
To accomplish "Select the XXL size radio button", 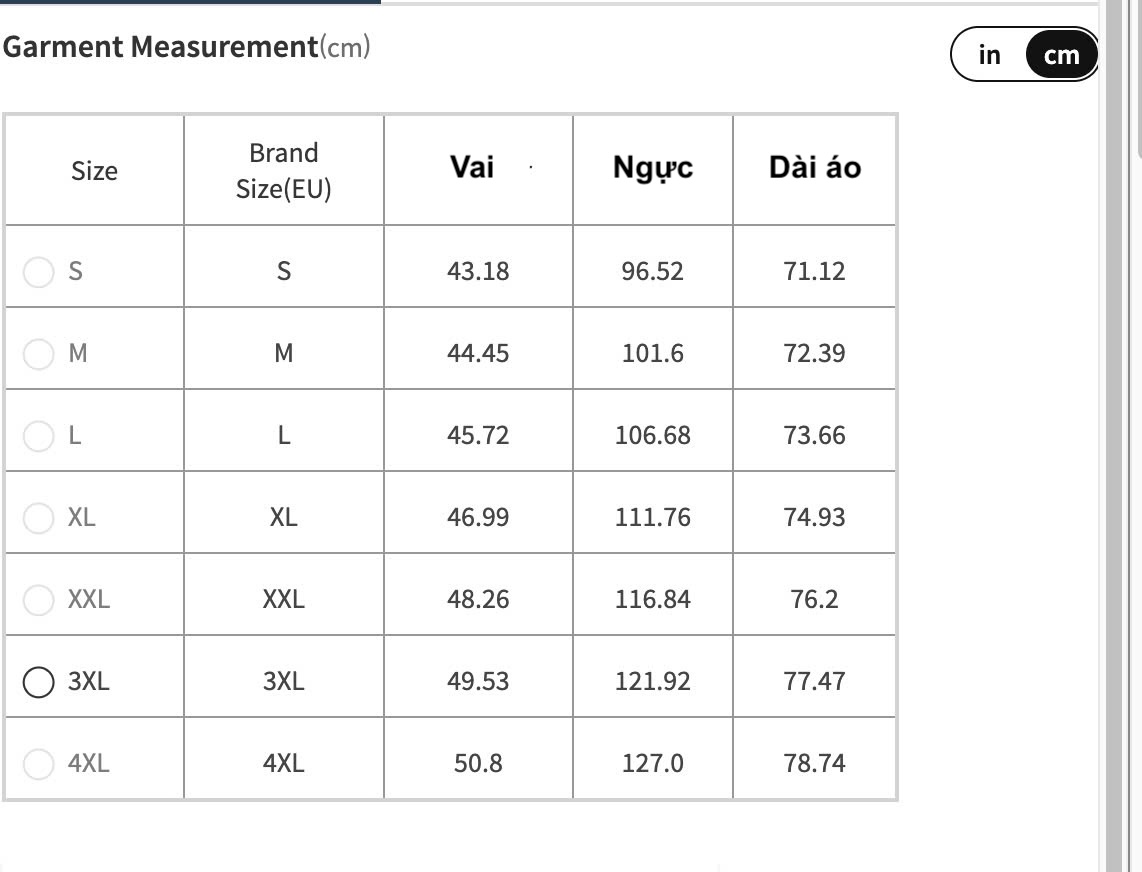I will point(38,599).
